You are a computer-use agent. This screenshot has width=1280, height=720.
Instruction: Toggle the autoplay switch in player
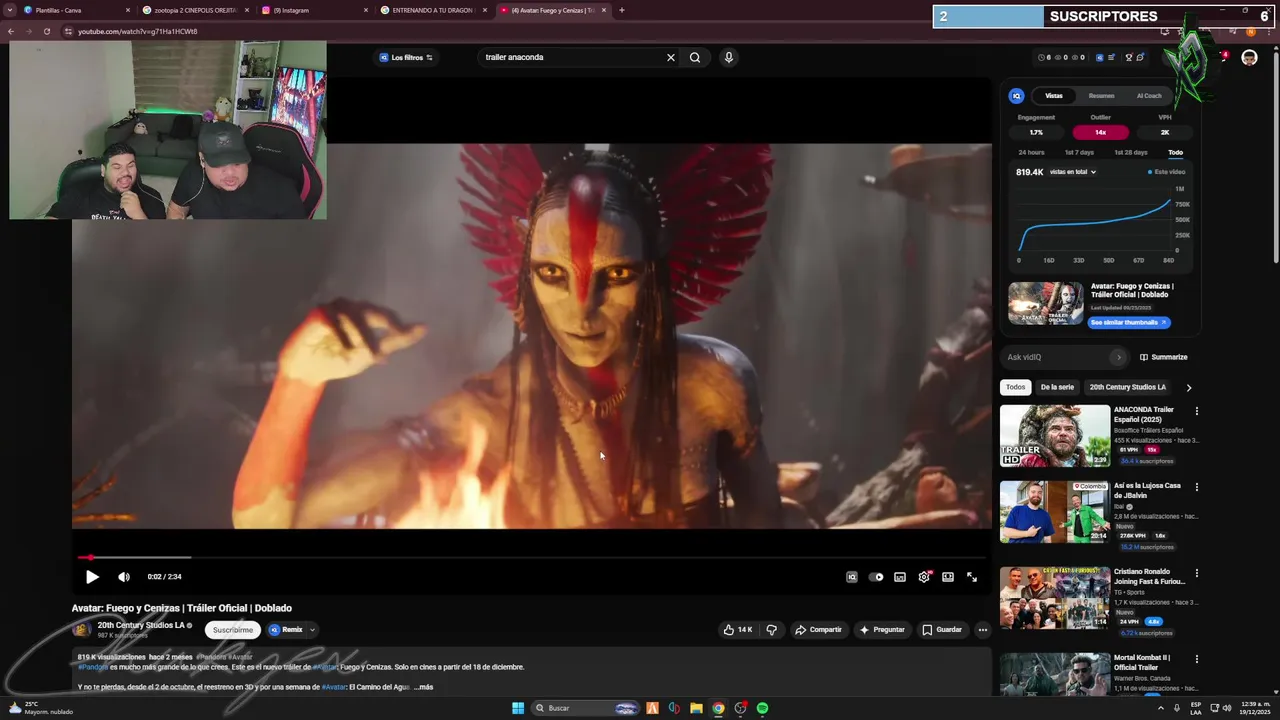[x=876, y=577]
